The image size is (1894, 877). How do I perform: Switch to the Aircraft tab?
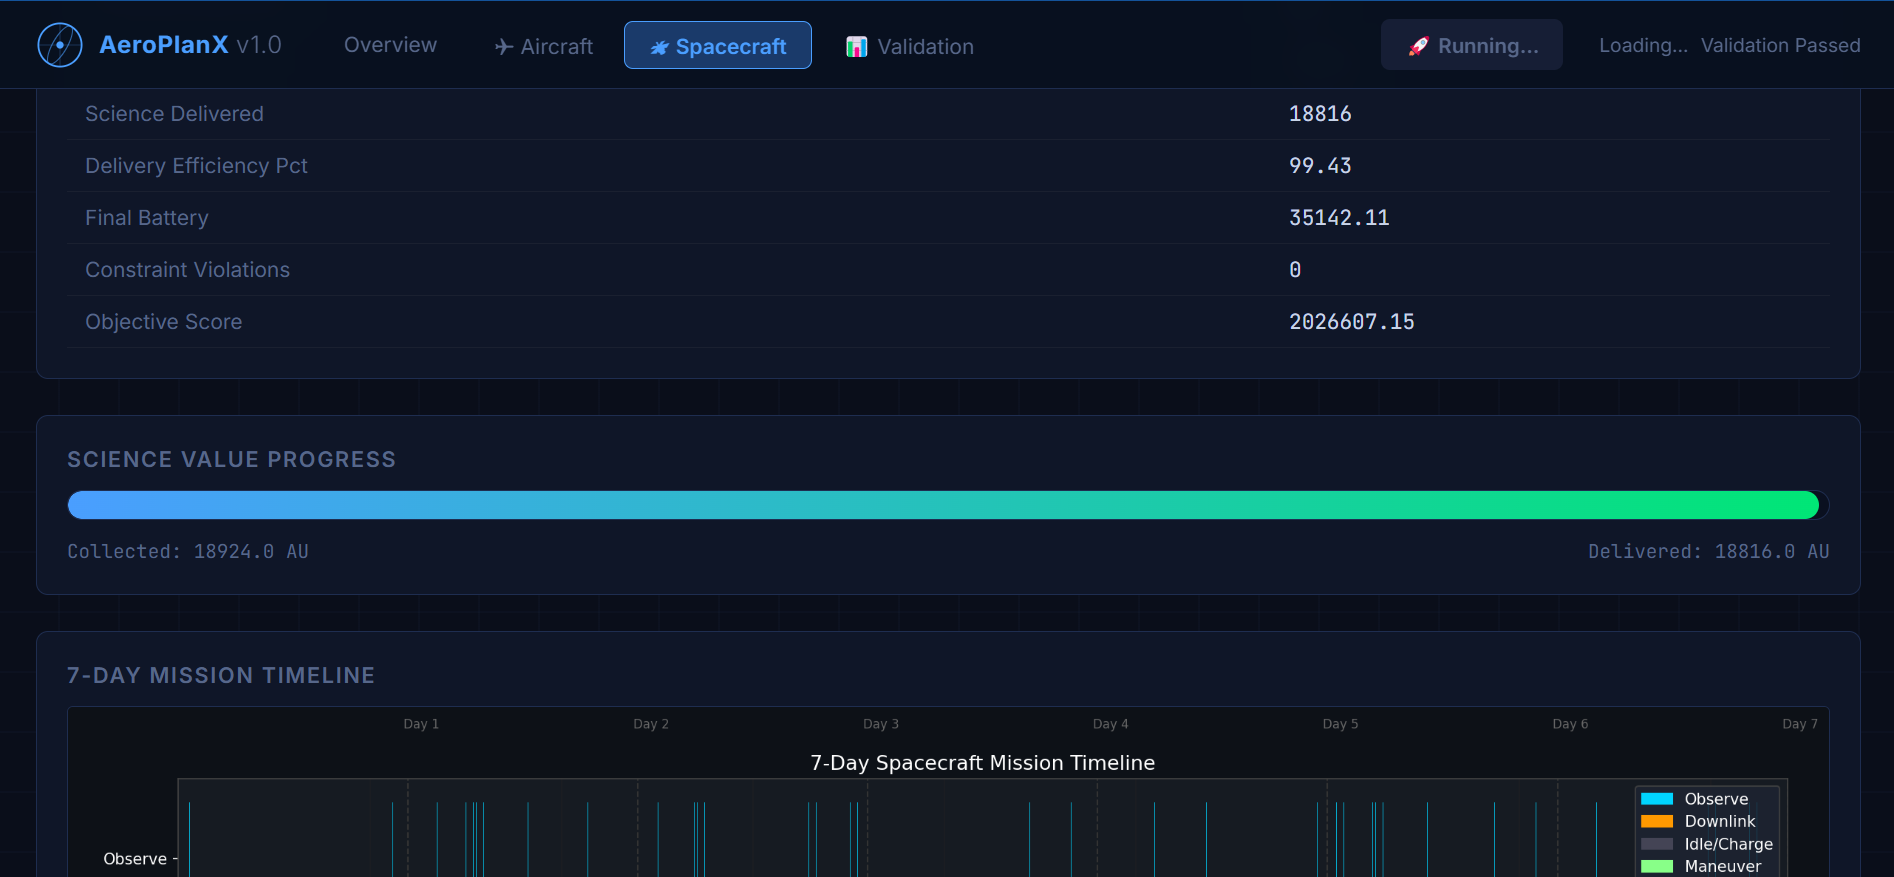pyautogui.click(x=543, y=46)
